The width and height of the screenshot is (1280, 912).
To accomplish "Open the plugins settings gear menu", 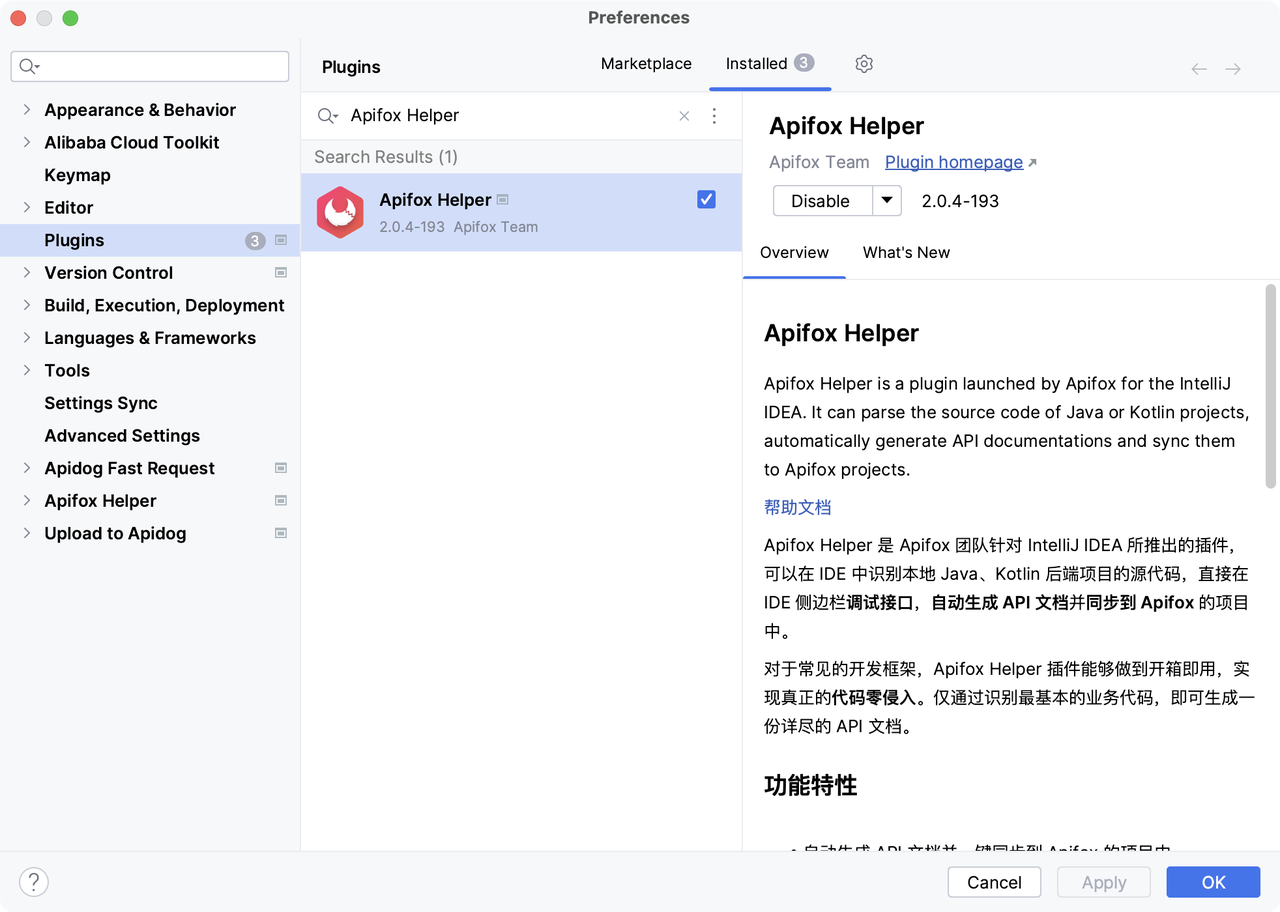I will (864, 64).
